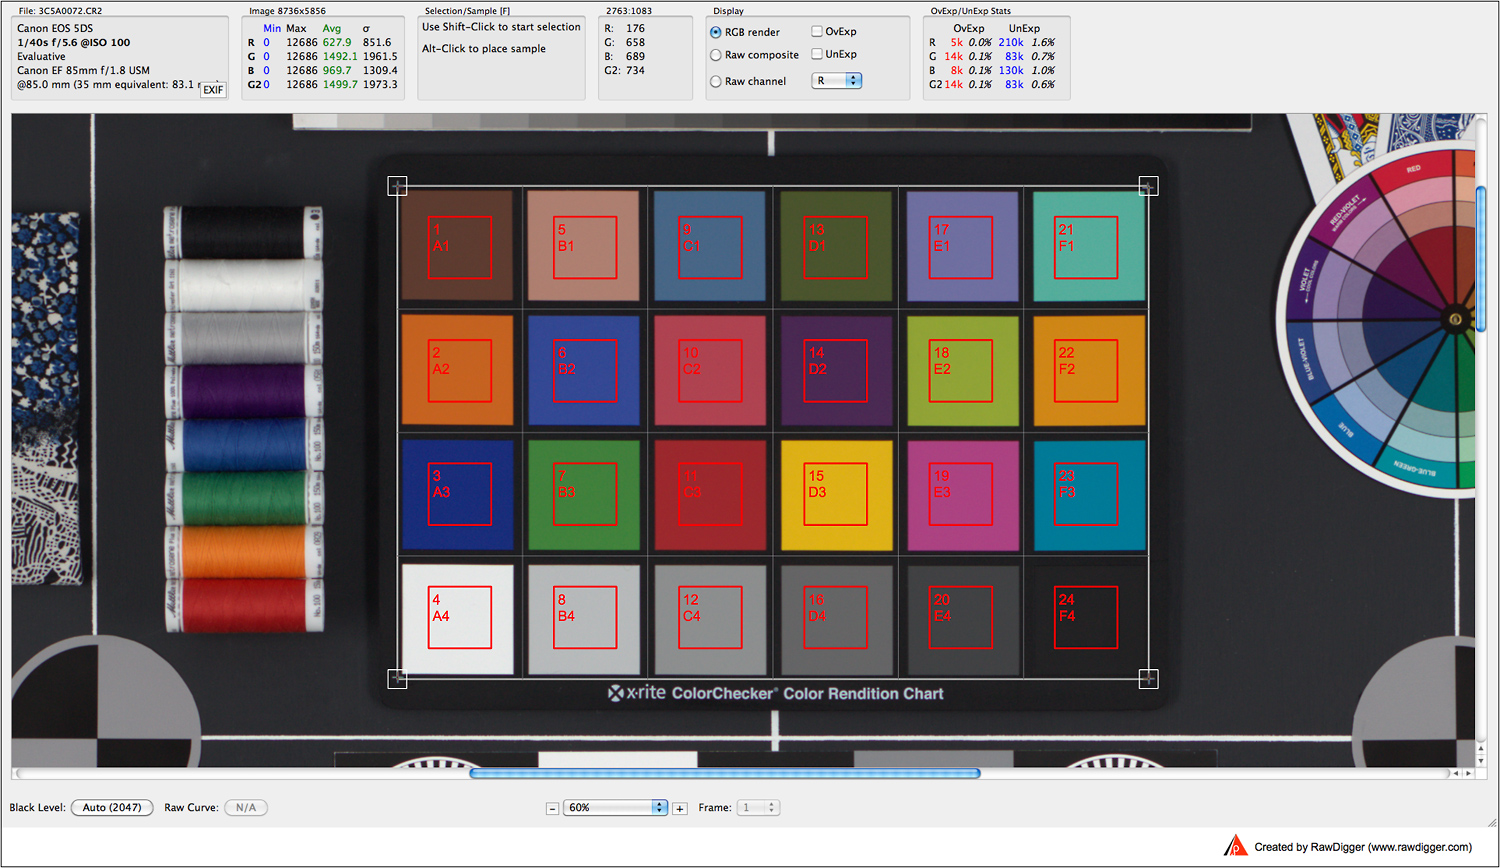Screen dimensions: 1500x868
Task: Click the red RawDigger logo icon
Action: coord(1236,846)
